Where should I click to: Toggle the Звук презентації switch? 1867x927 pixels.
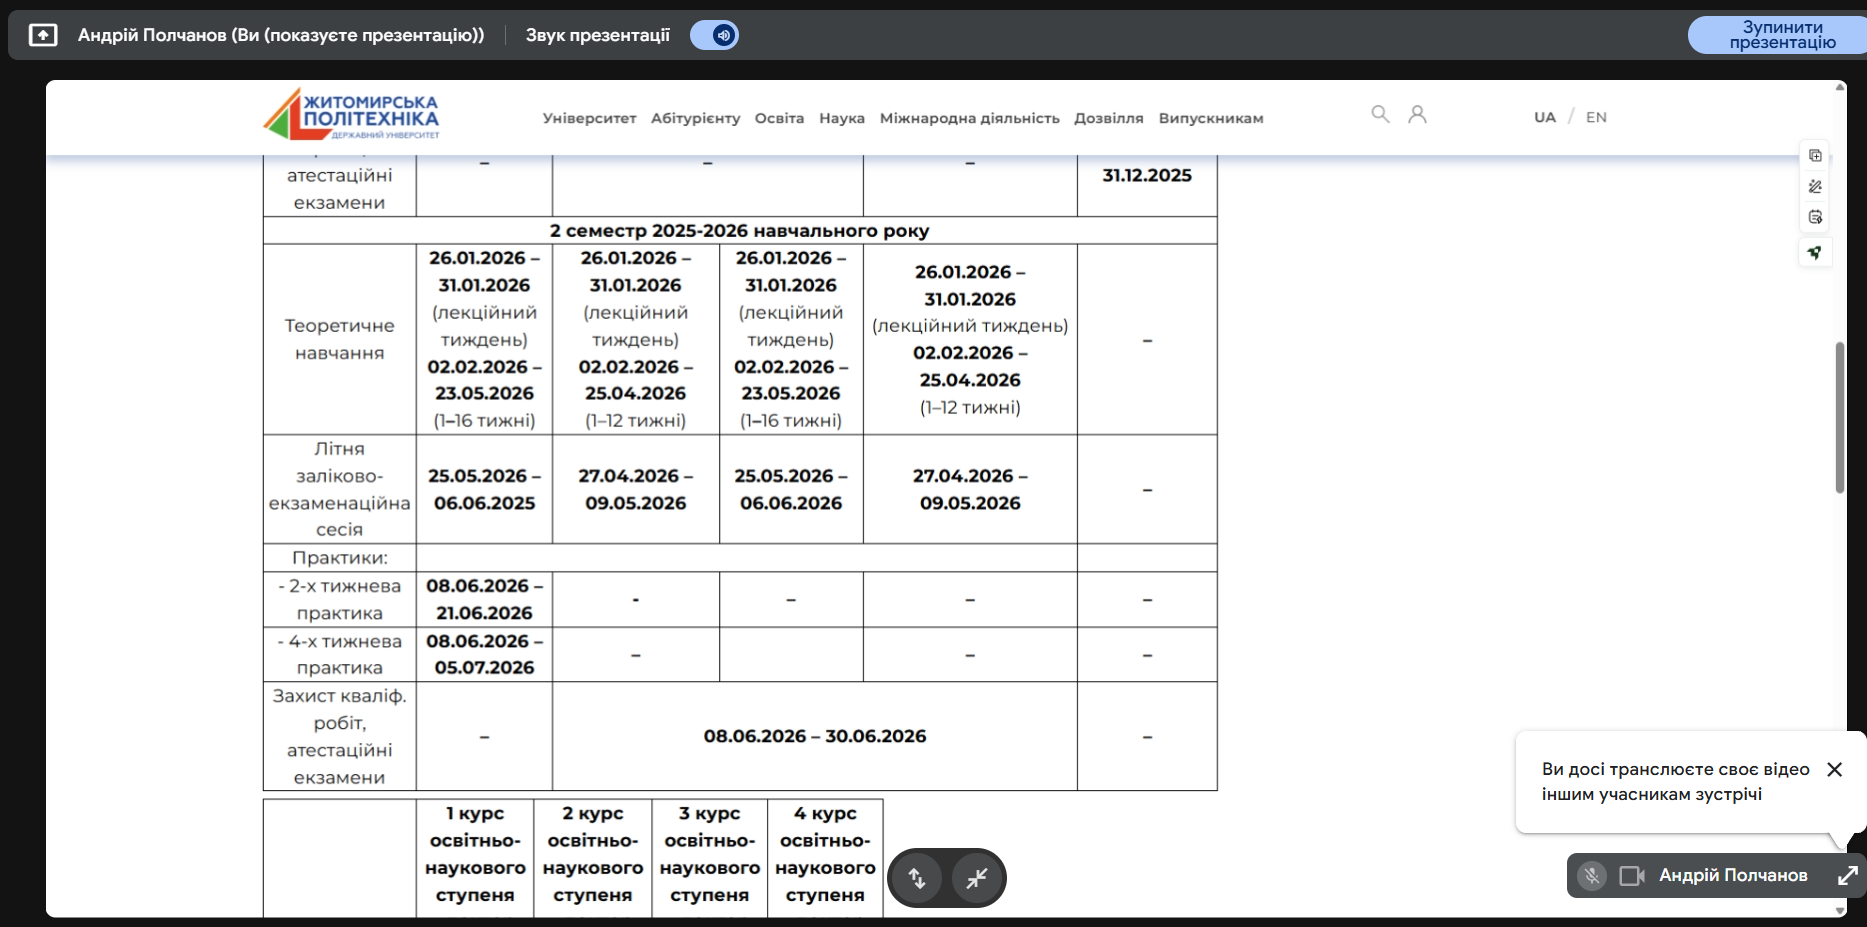pos(715,35)
